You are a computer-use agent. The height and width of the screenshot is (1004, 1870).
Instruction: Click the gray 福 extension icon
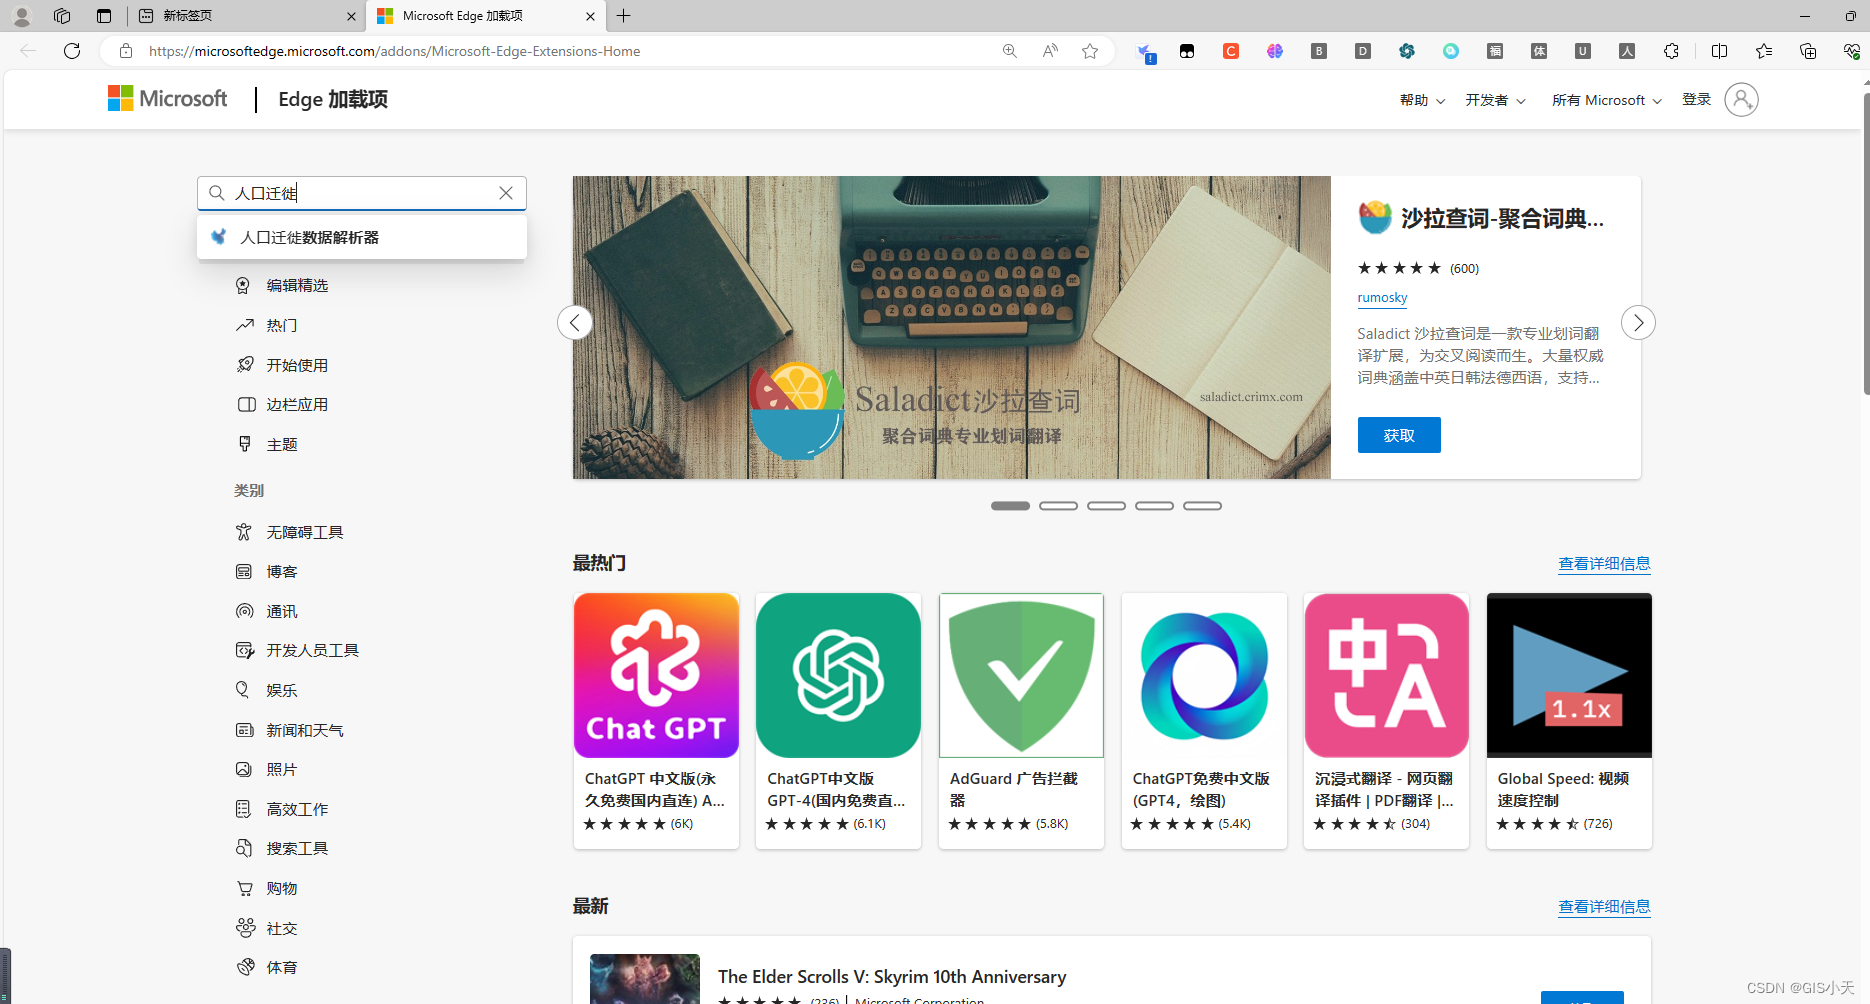(x=1495, y=51)
